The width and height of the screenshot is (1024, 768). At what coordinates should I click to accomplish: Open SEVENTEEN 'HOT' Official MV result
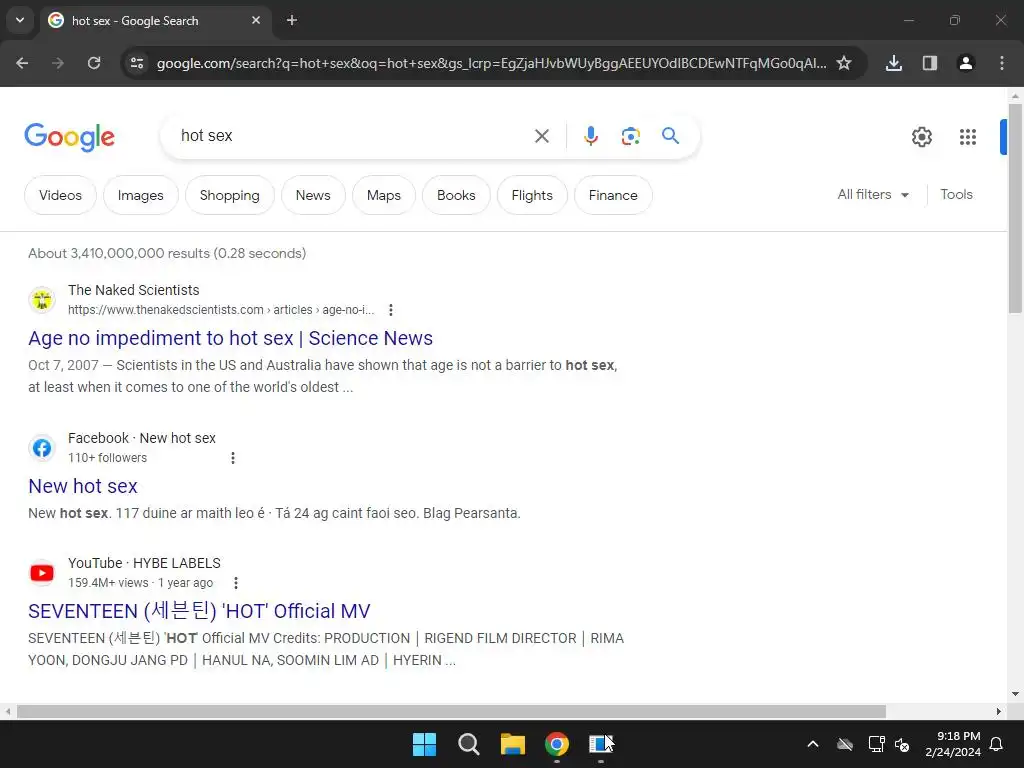[199, 611]
